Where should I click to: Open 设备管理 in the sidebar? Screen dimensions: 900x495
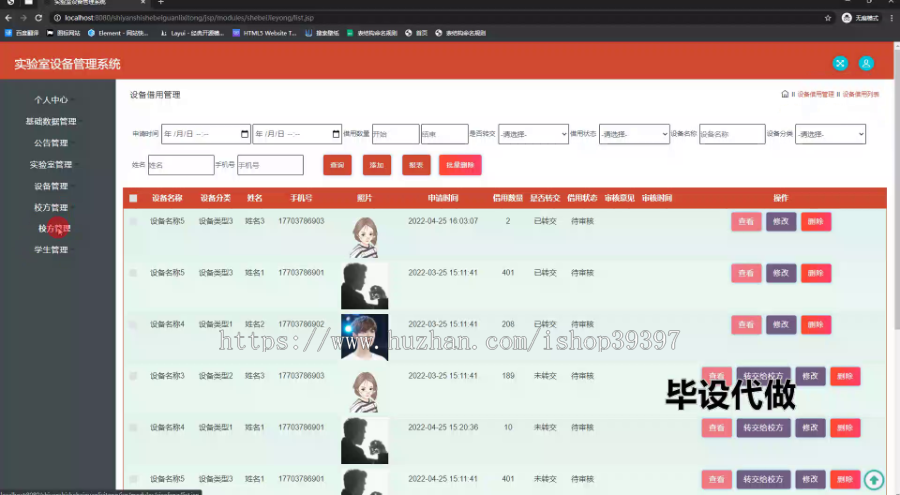point(51,186)
